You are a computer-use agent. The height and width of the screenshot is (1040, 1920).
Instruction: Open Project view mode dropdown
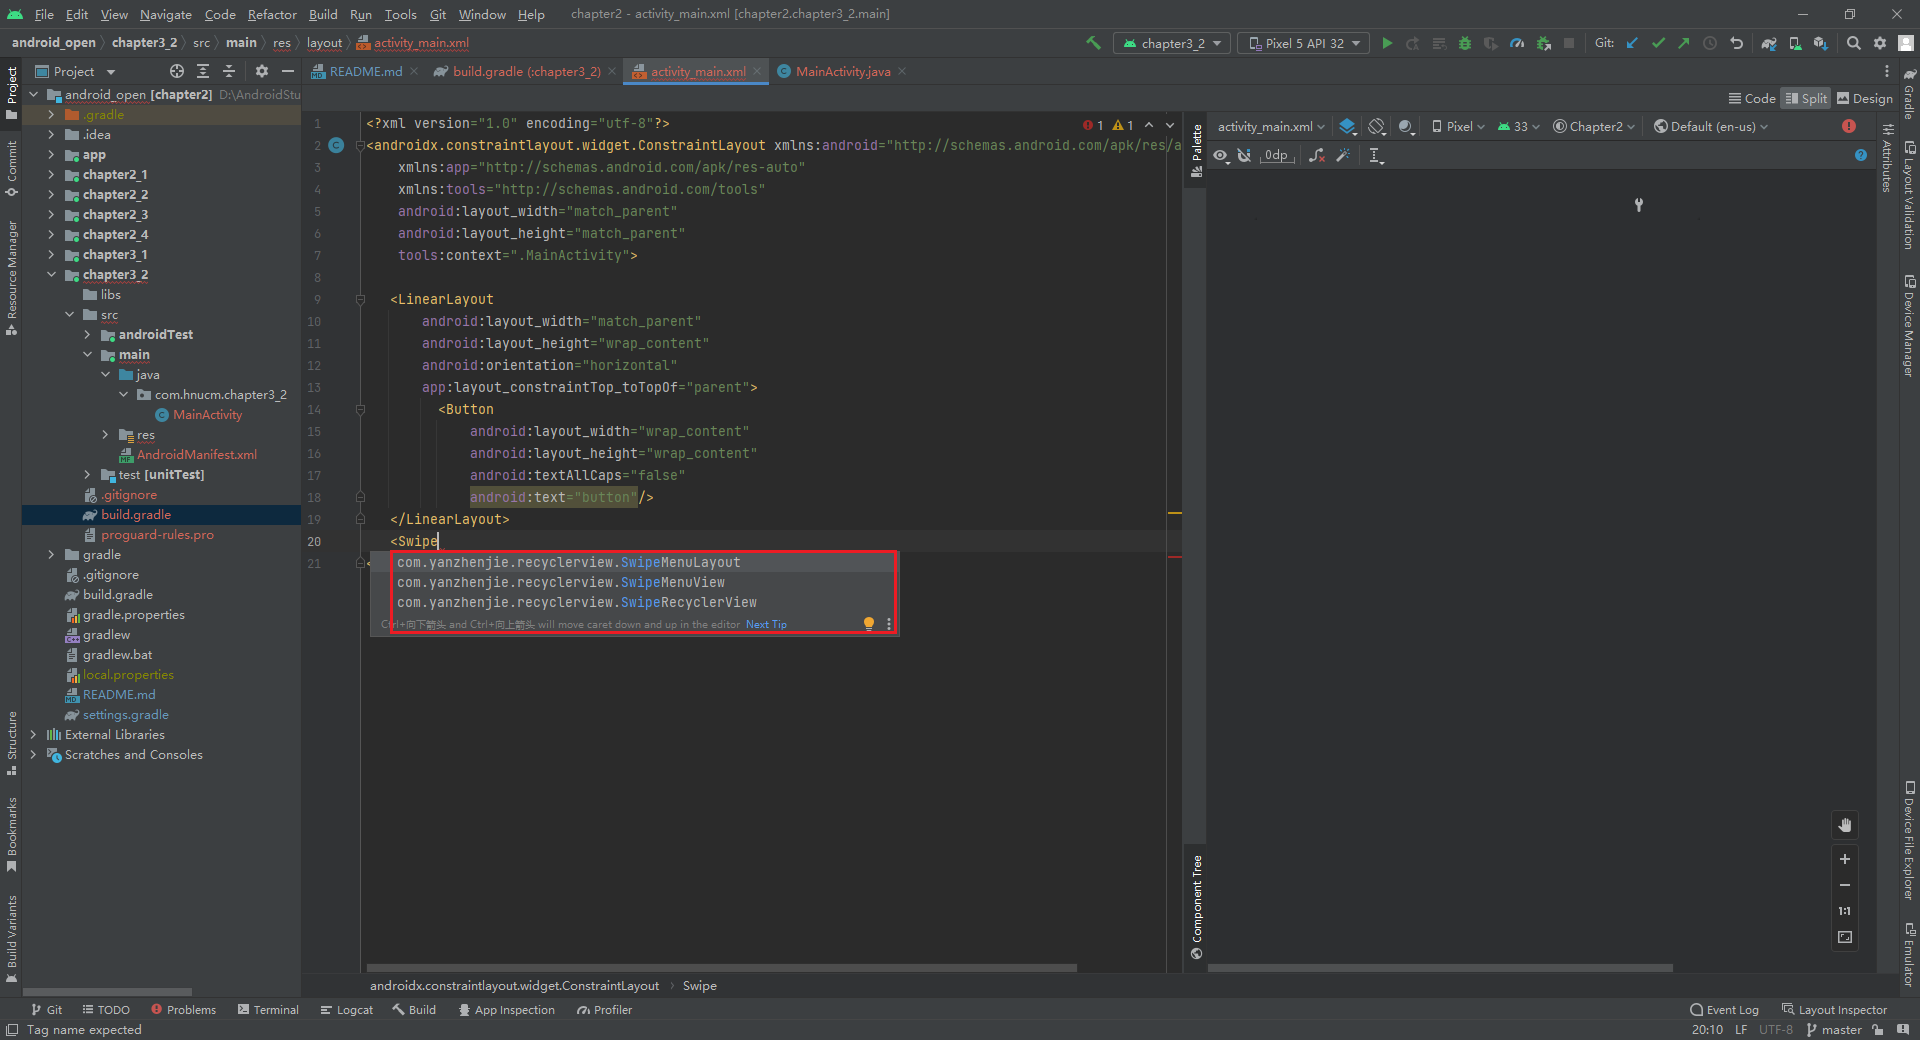[76, 71]
